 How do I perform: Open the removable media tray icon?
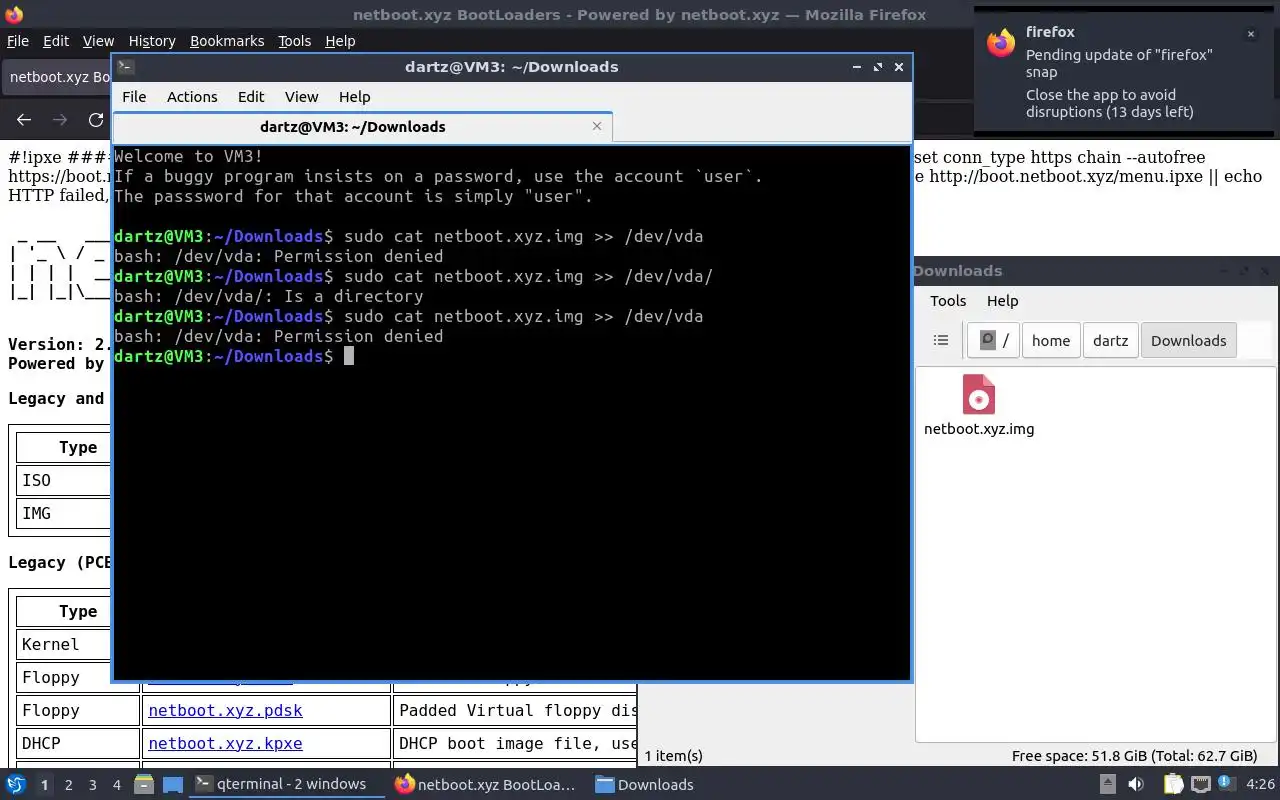pyautogui.click(x=1108, y=784)
